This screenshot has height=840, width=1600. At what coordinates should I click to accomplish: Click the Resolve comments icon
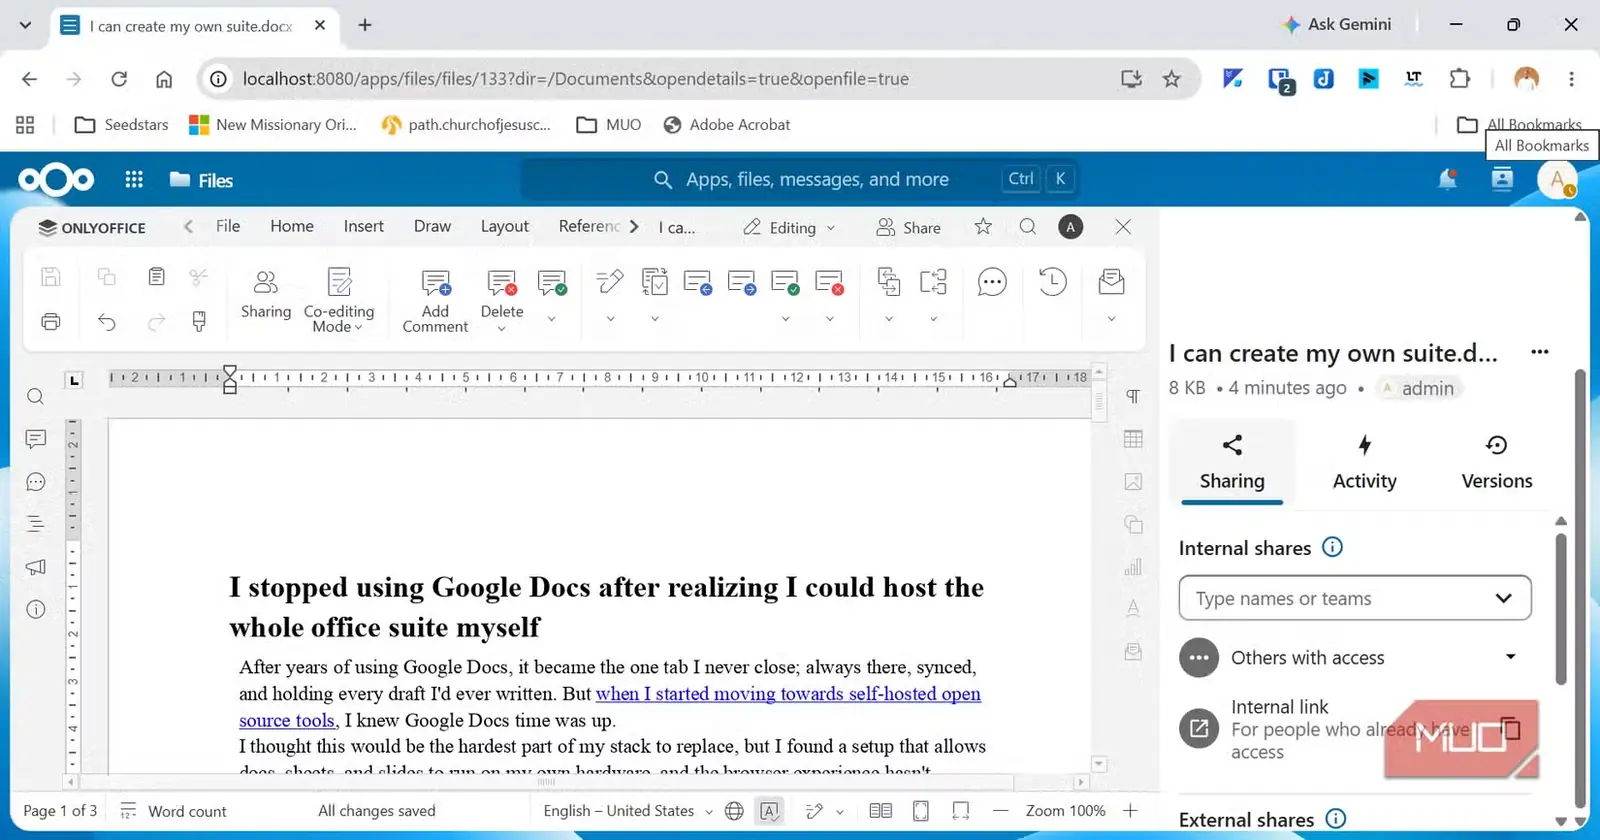coord(552,283)
